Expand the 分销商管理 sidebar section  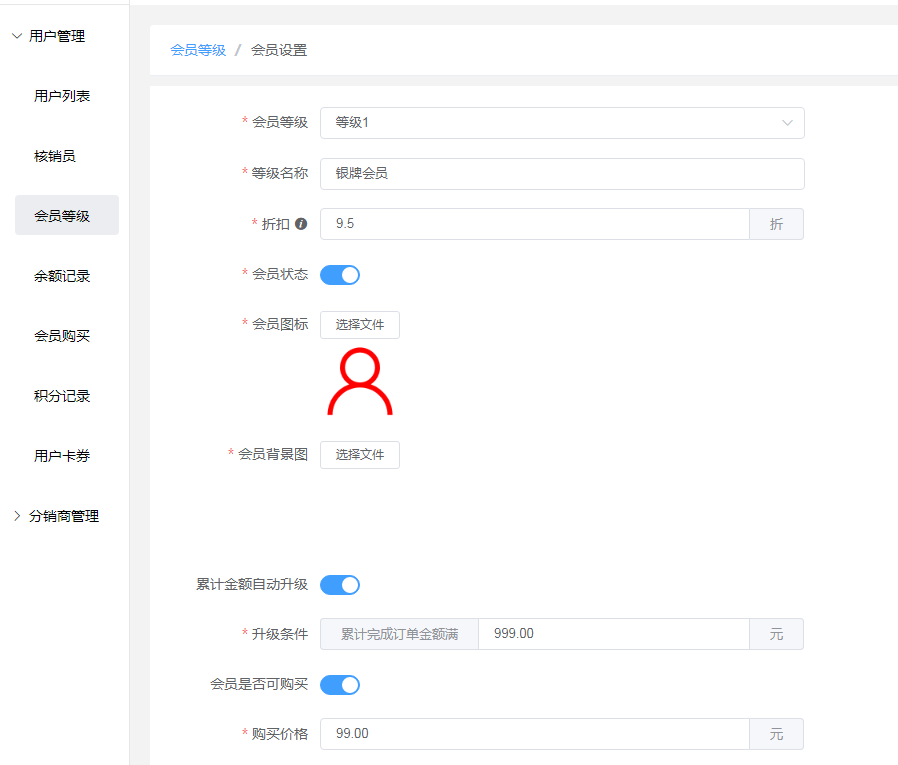point(56,516)
